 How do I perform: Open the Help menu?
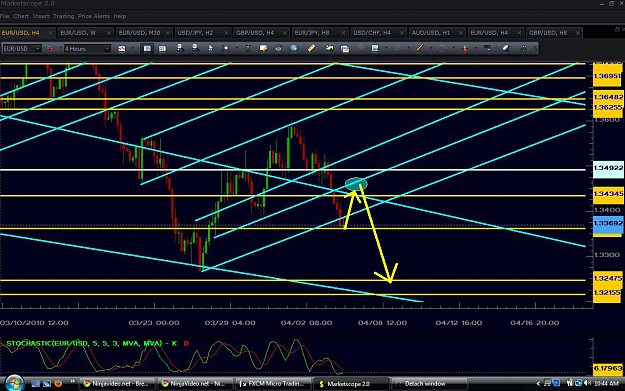point(120,16)
